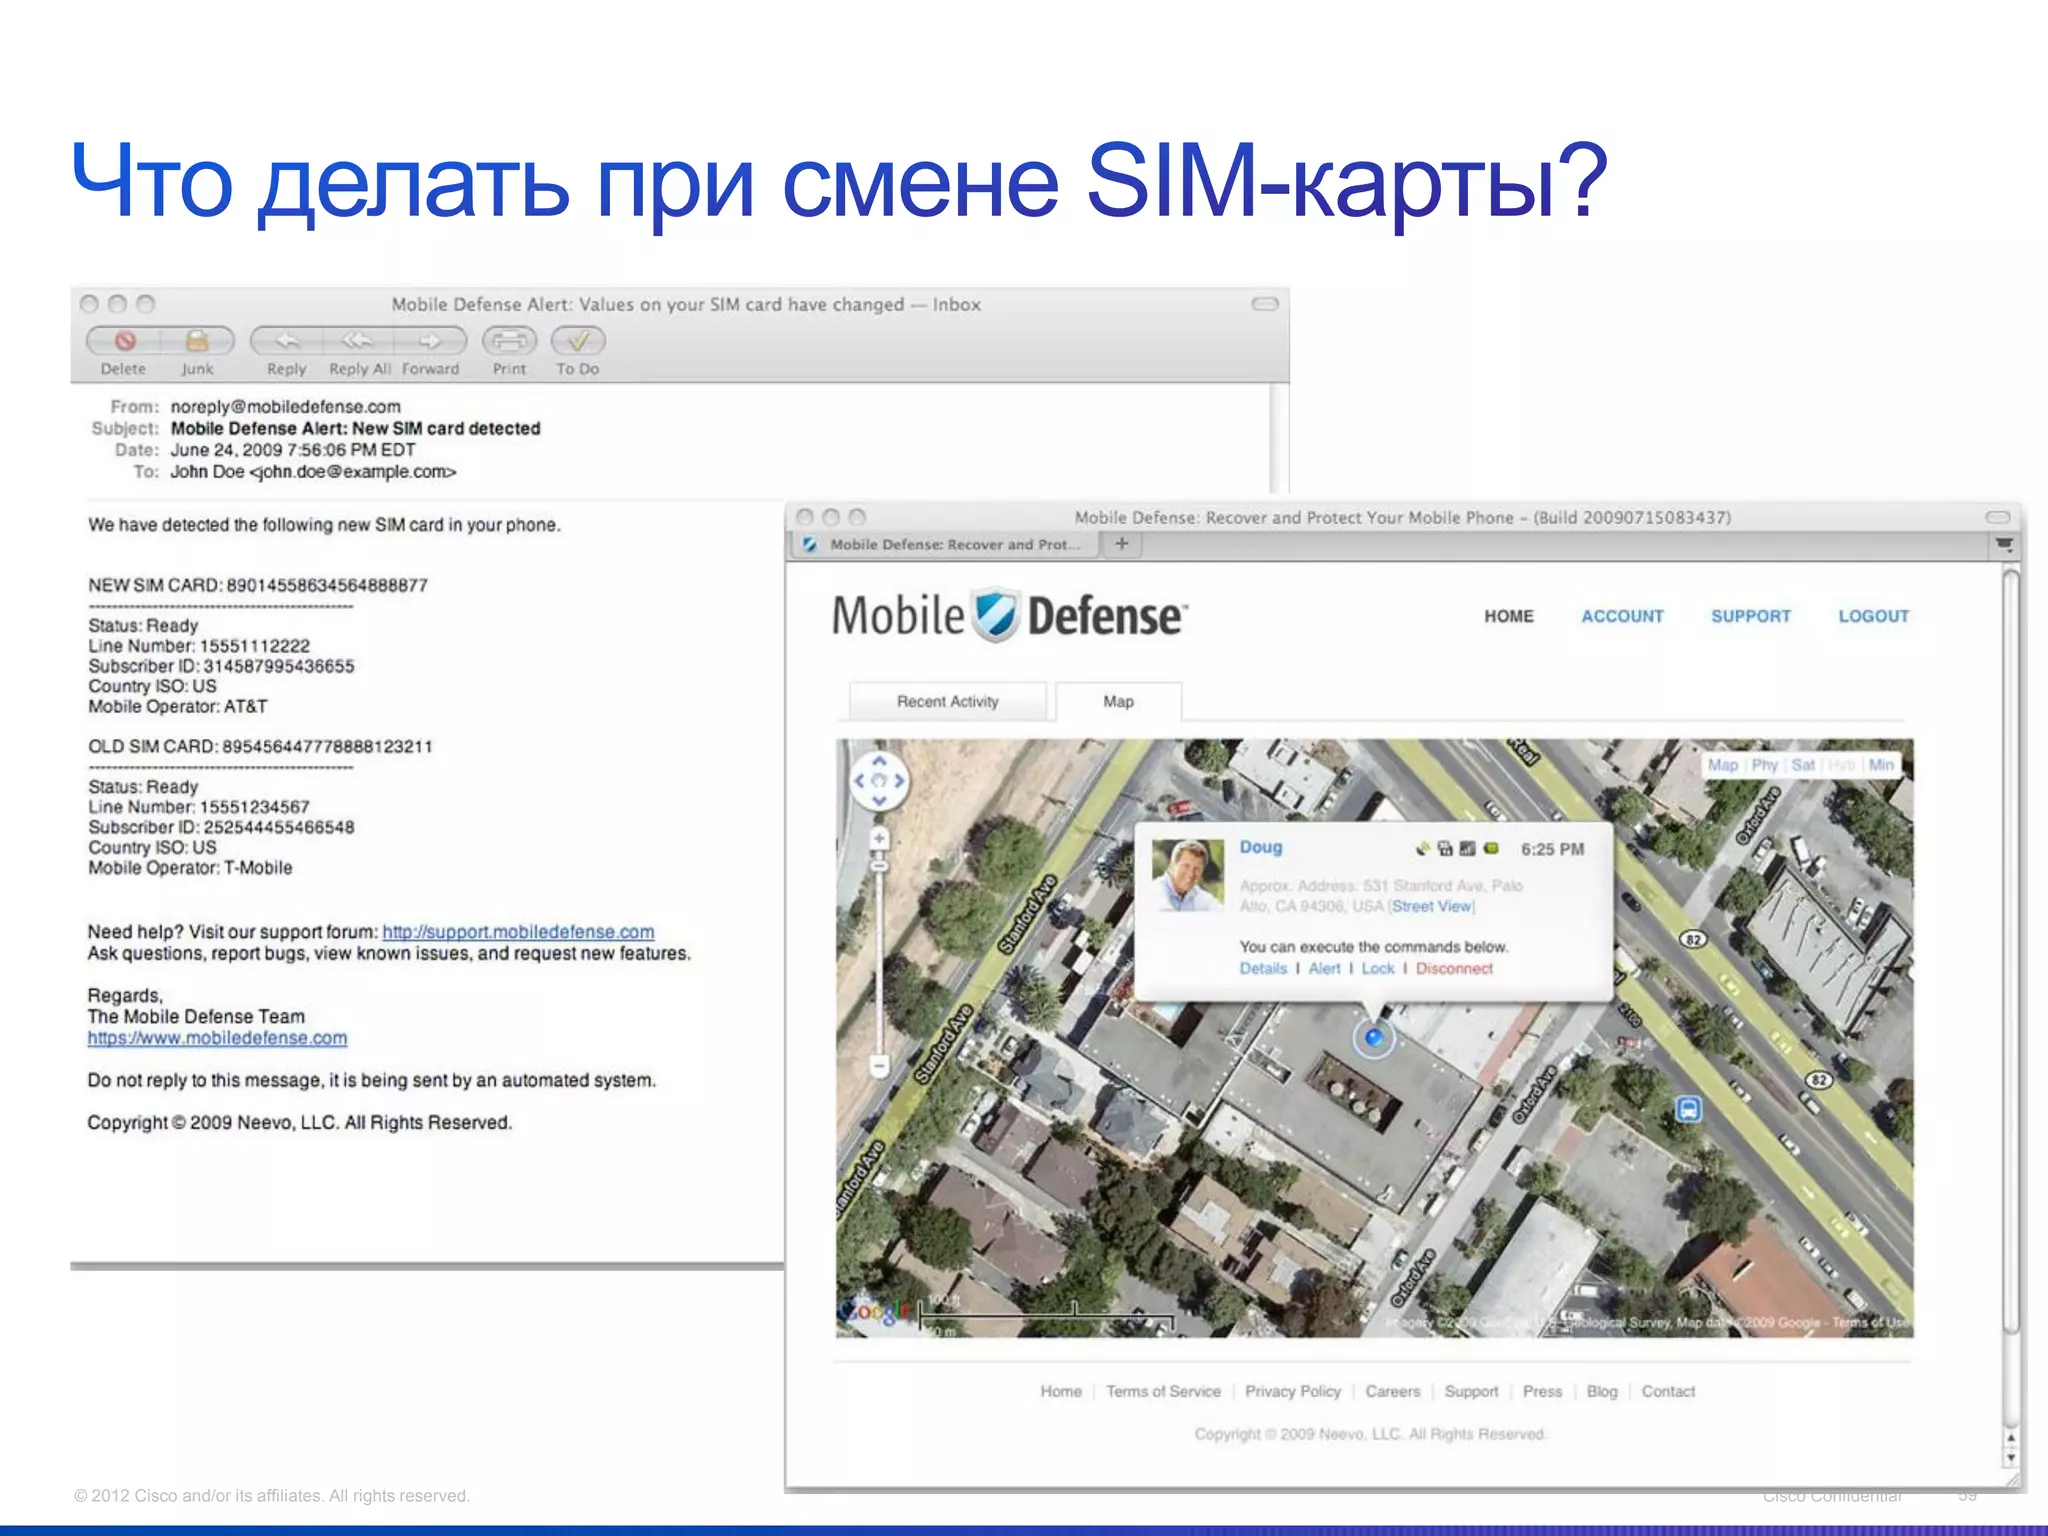This screenshot has width=2048, height=1536.
Task: Open ACCOUNT in top navigation
Action: [1622, 616]
